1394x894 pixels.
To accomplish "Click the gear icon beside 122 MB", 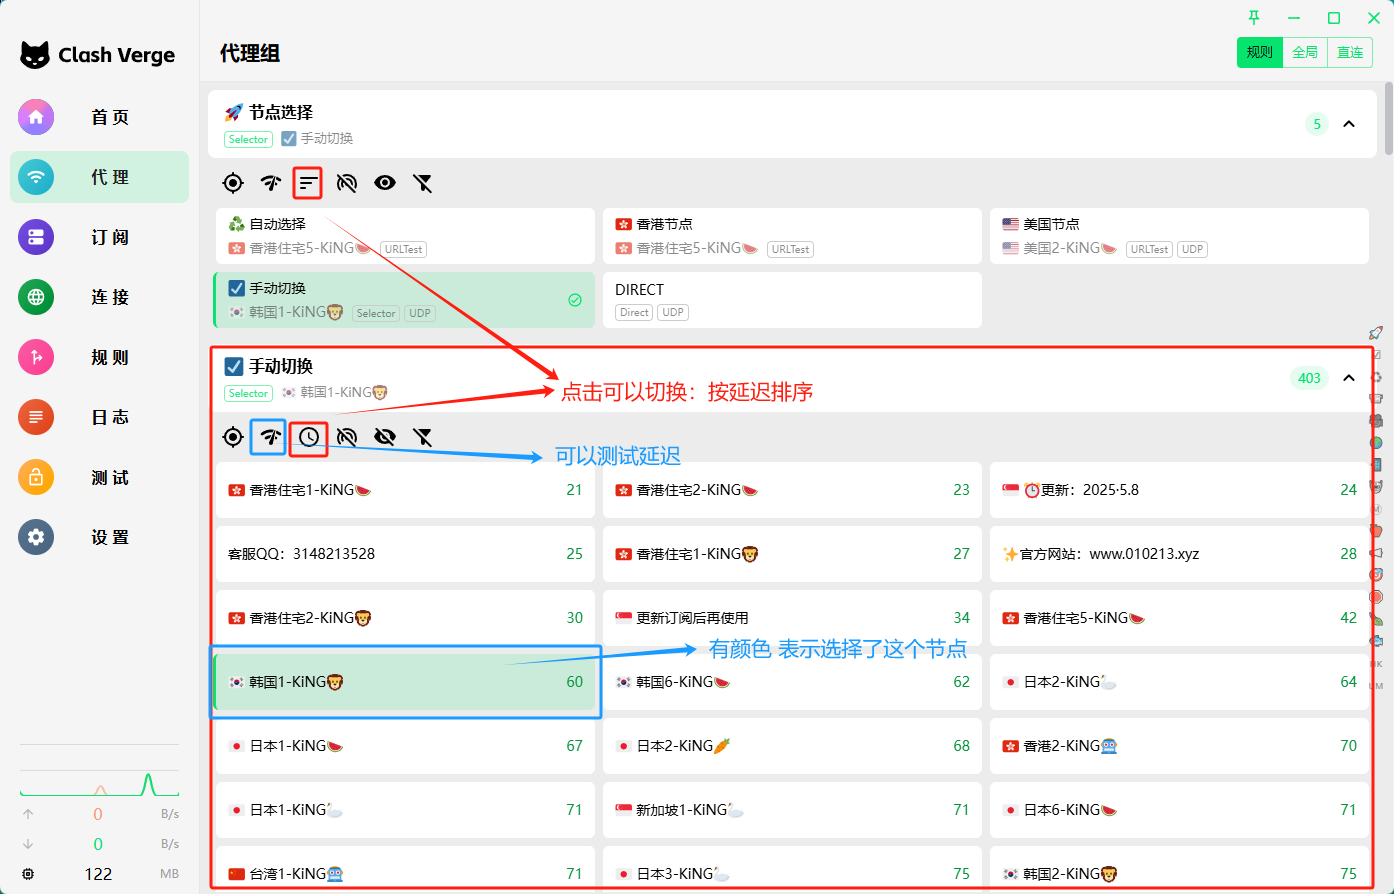I will point(28,874).
